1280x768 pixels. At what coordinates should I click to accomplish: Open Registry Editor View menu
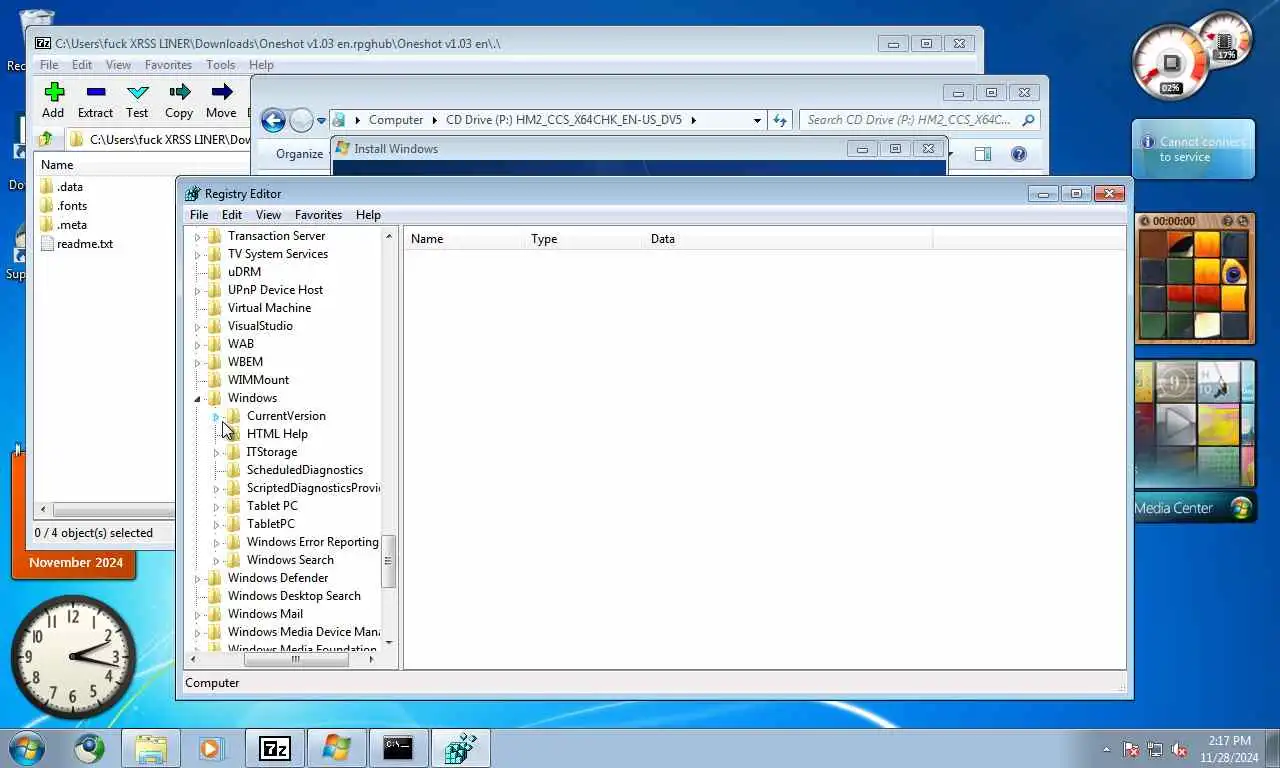[x=268, y=214]
